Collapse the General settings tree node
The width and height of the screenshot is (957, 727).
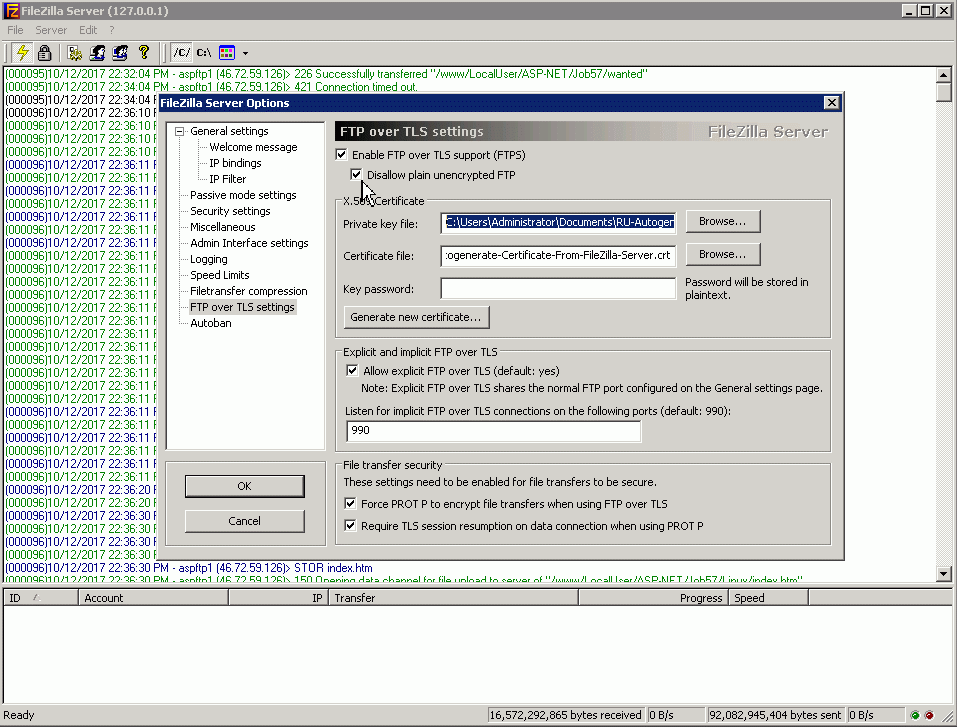tap(179, 131)
